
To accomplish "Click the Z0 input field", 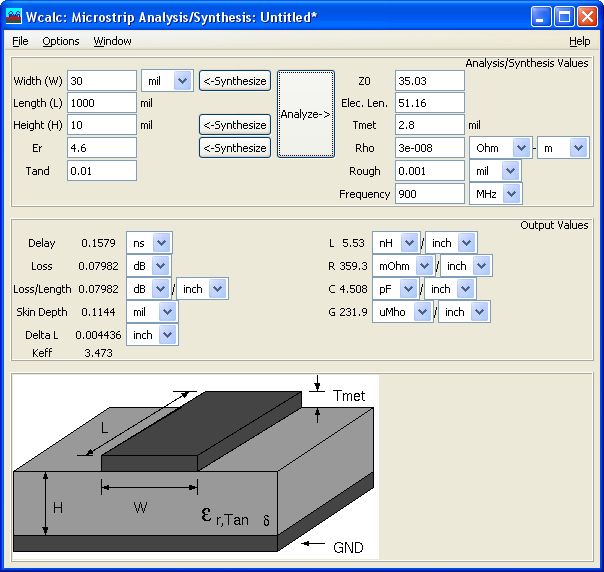I will [429, 81].
